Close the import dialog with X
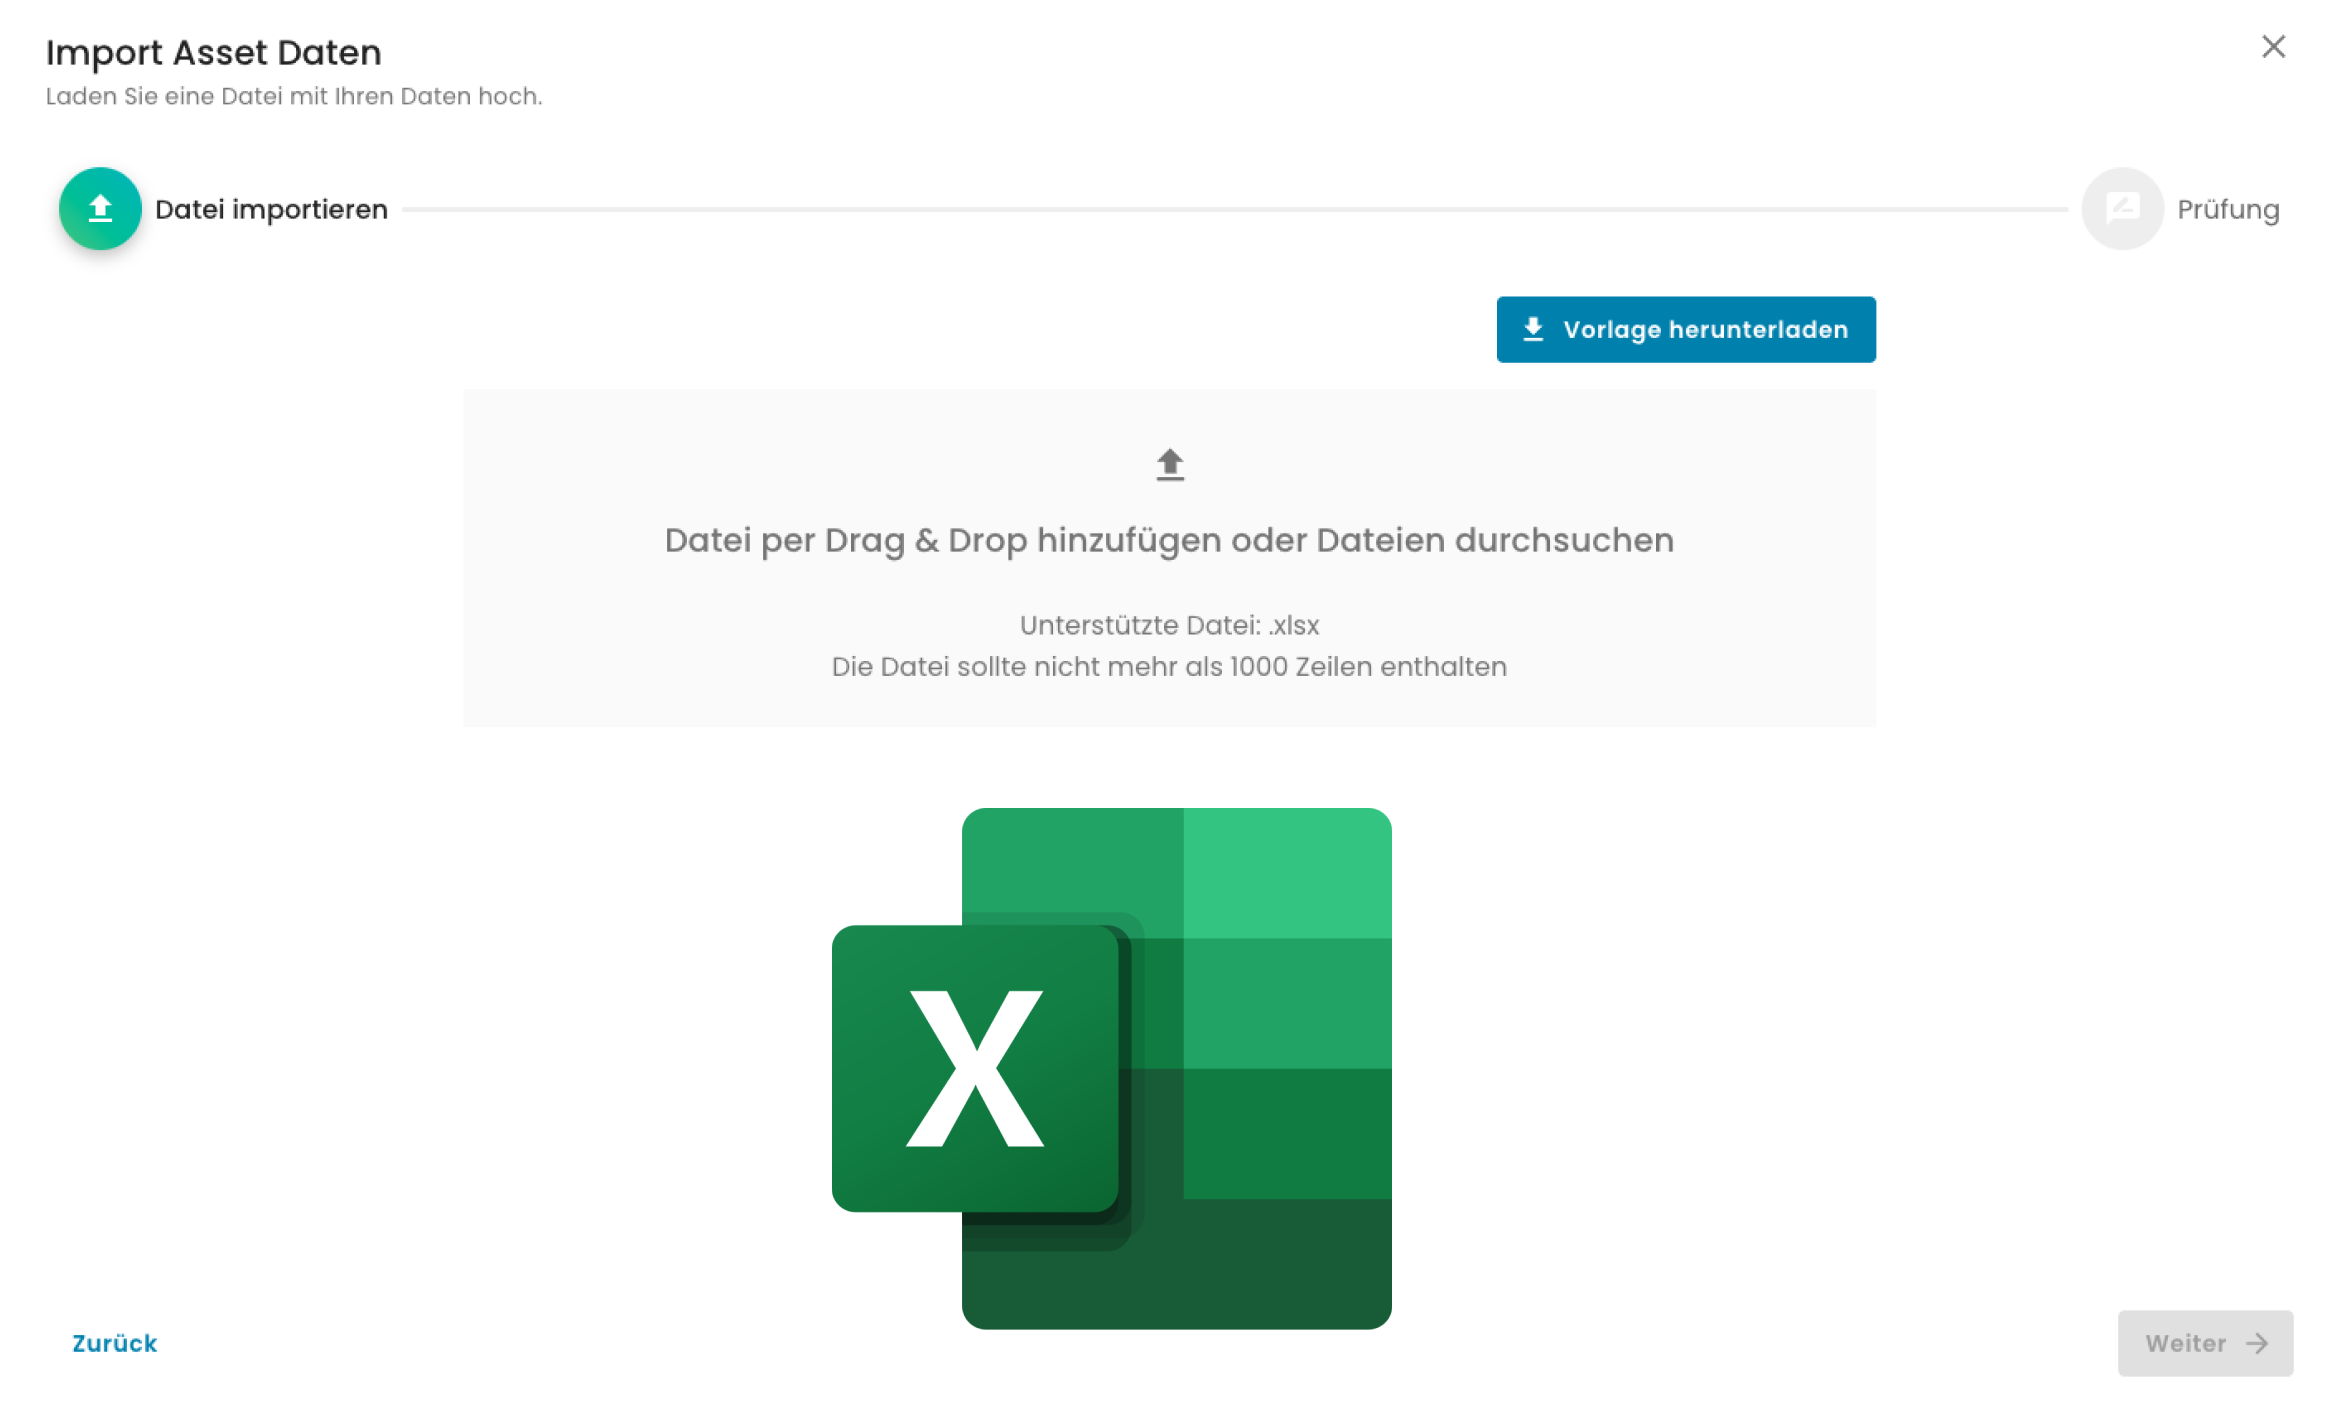Viewport: 2338px width, 1418px height. click(2273, 47)
